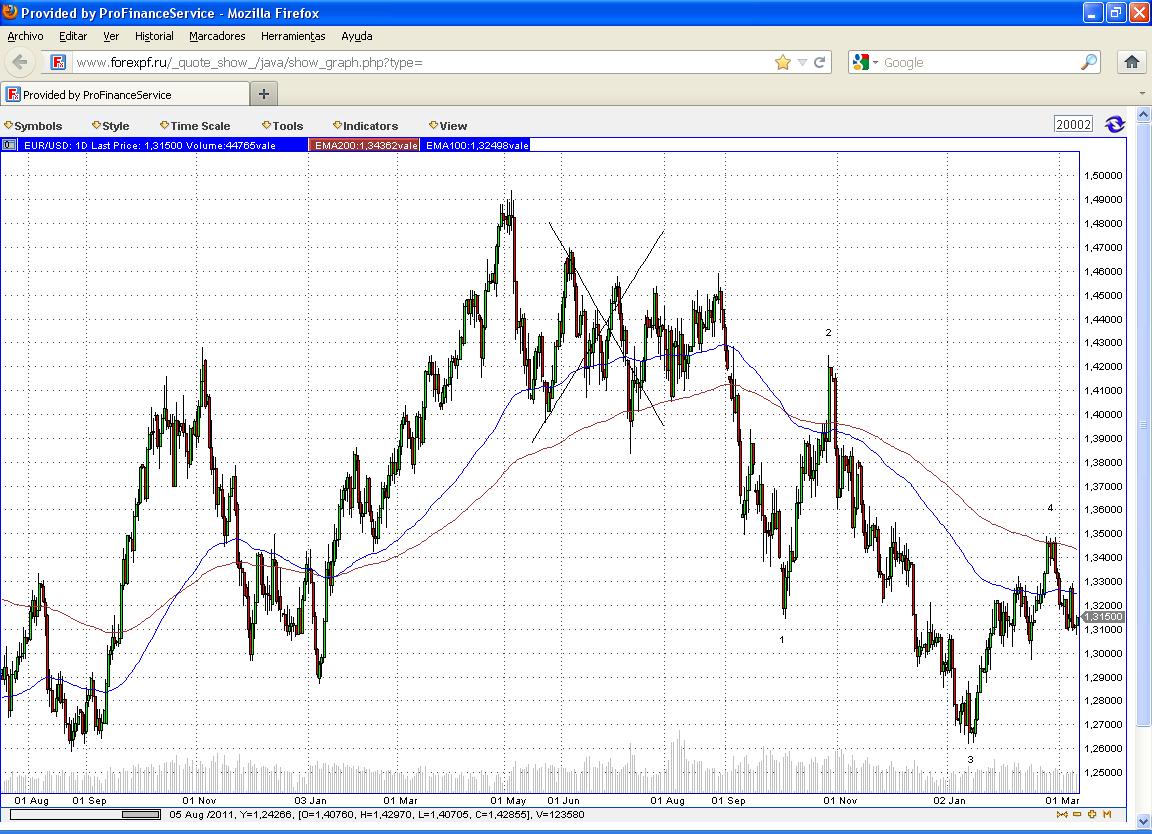Click the 20002 value field

point(1073,124)
